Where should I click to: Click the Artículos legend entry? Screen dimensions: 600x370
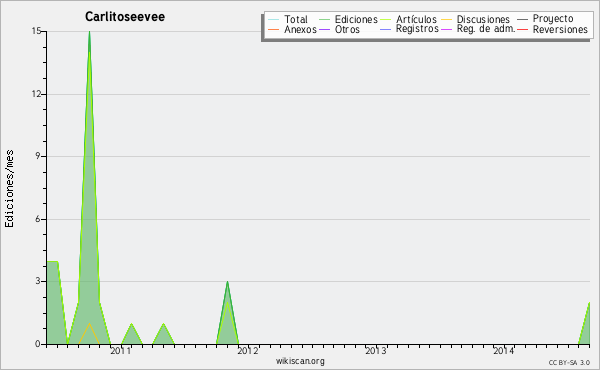pyautogui.click(x=409, y=19)
